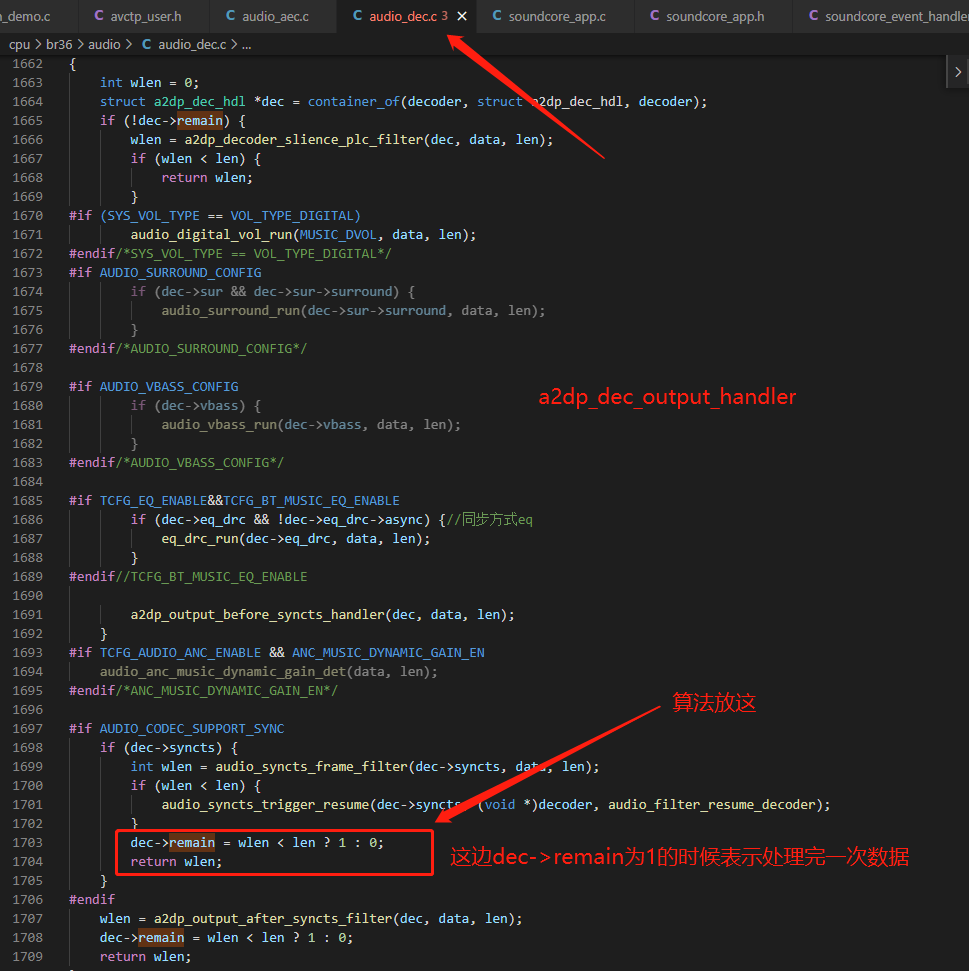Screen dimensions: 969x971
Task: Click a2dp_output_before_syncts_handler call
Action: [258, 615]
